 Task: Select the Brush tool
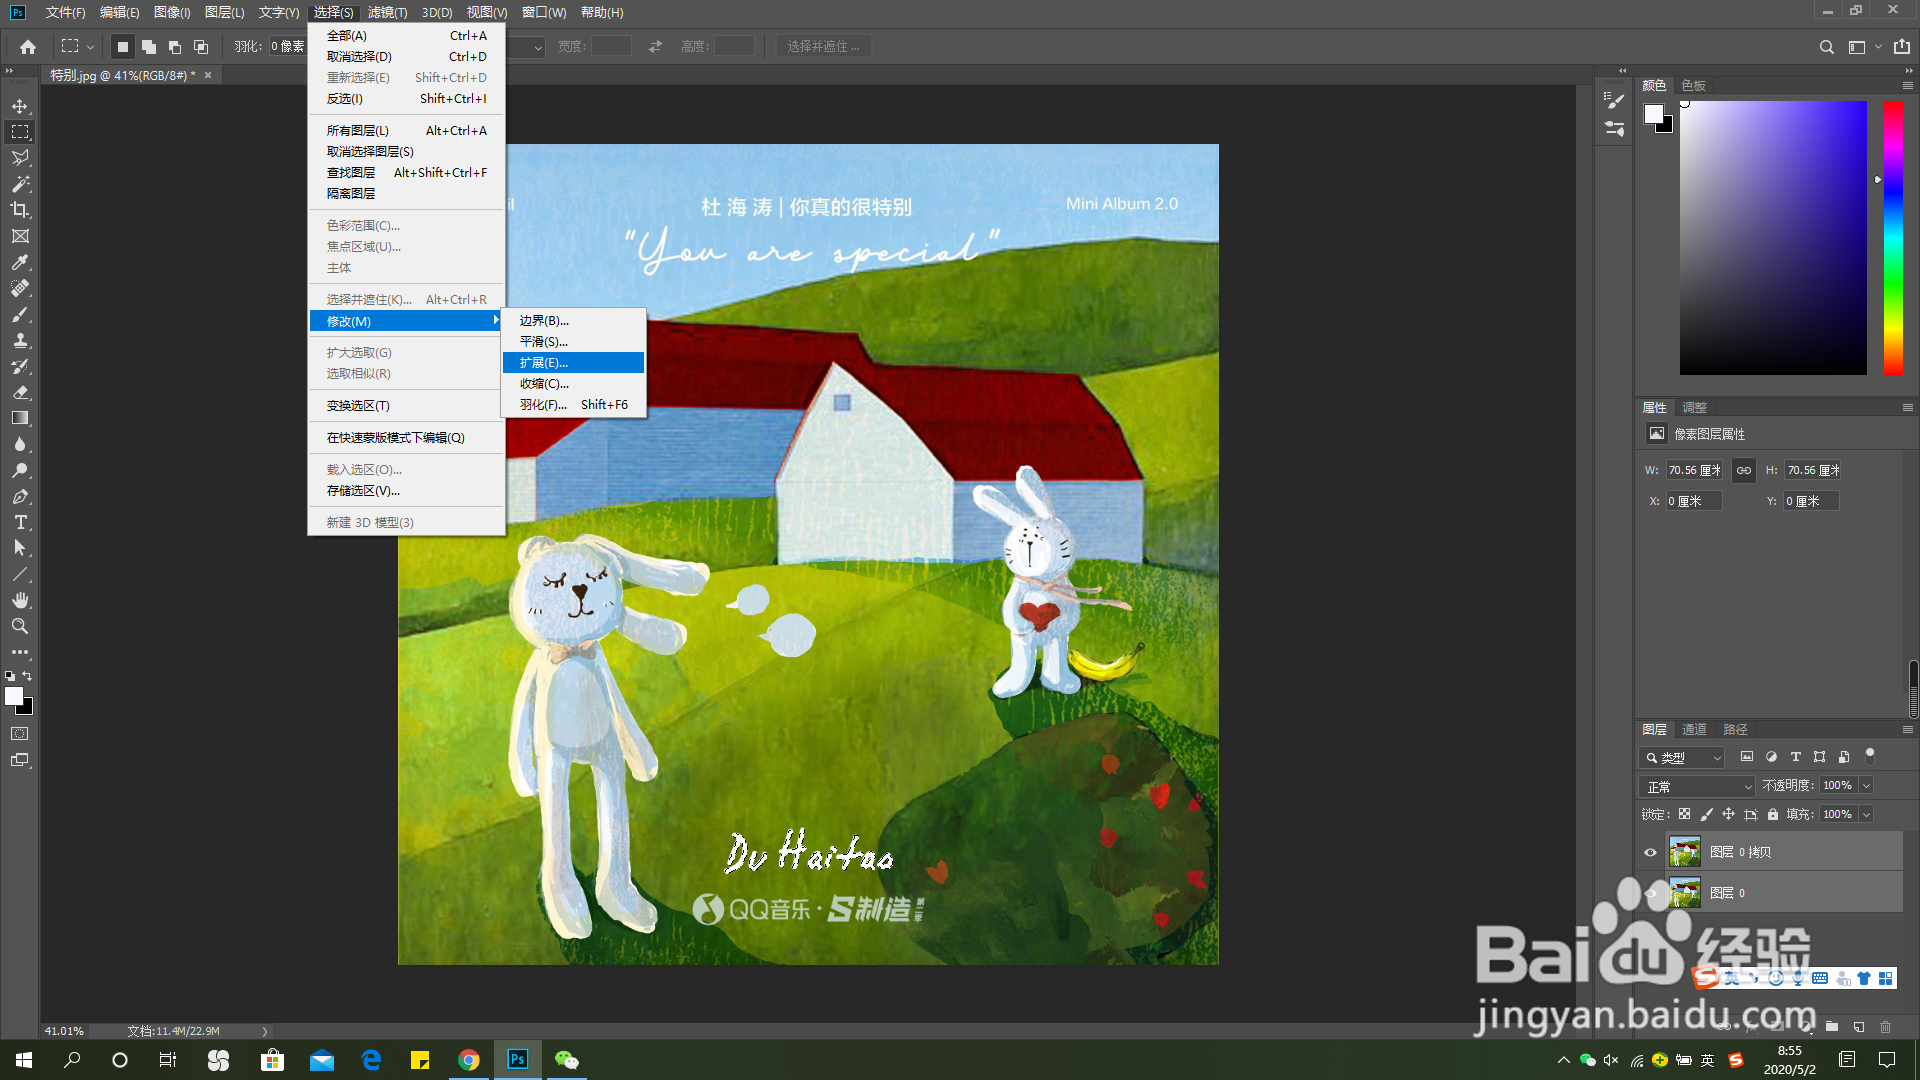click(x=20, y=314)
